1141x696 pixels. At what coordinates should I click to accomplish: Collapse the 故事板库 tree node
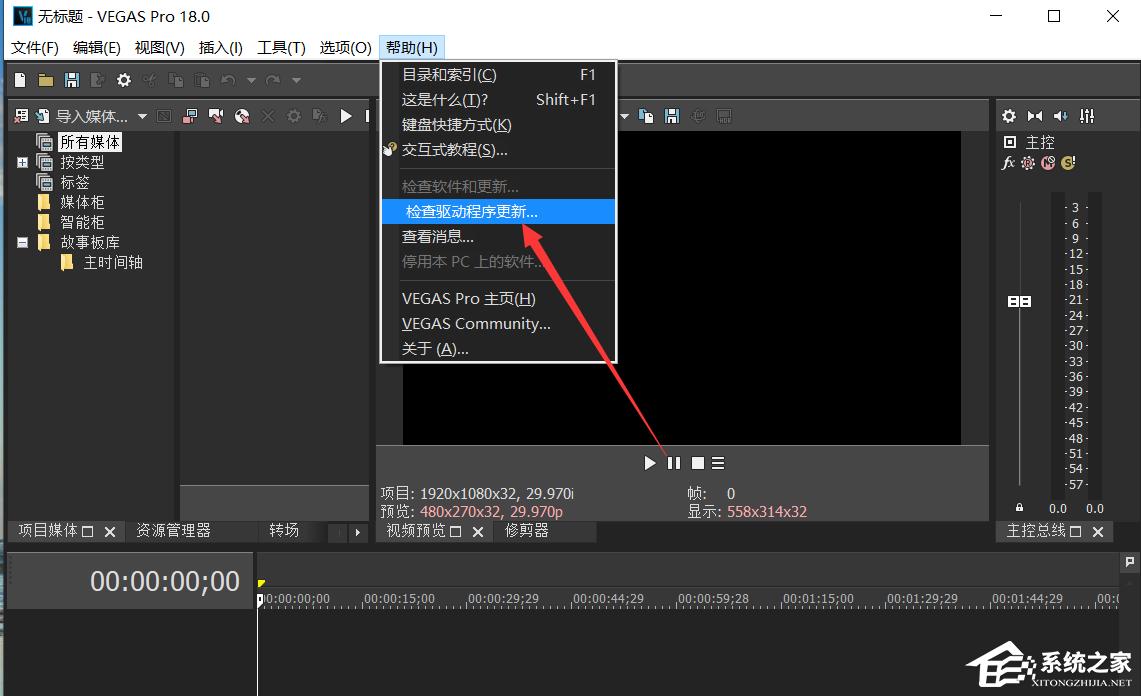click(x=22, y=242)
